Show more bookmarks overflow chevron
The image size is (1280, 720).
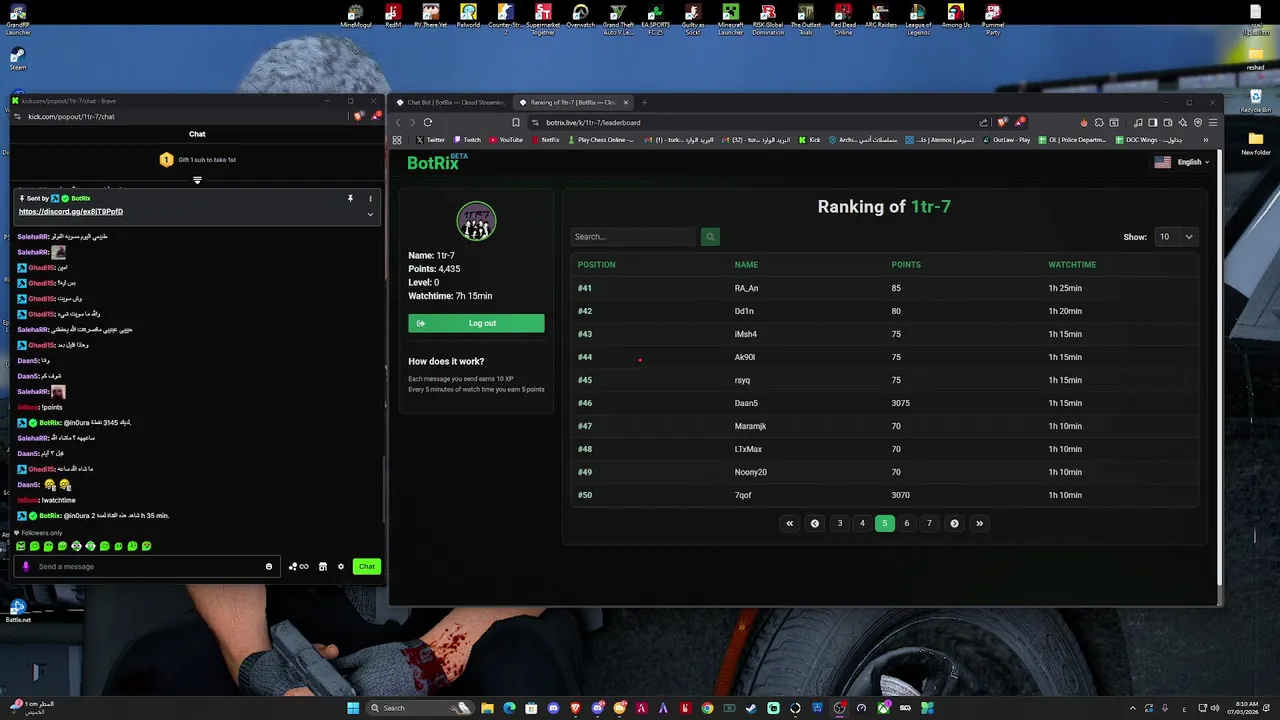pos(1205,140)
